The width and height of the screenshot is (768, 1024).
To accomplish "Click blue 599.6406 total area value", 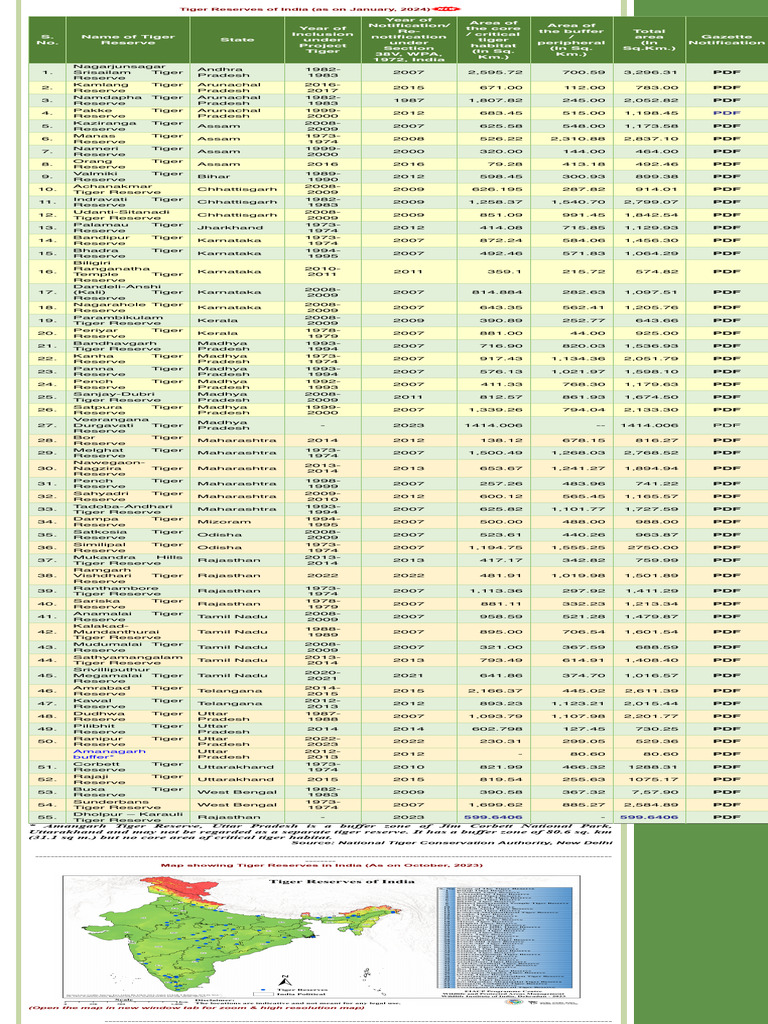I will pos(648,818).
